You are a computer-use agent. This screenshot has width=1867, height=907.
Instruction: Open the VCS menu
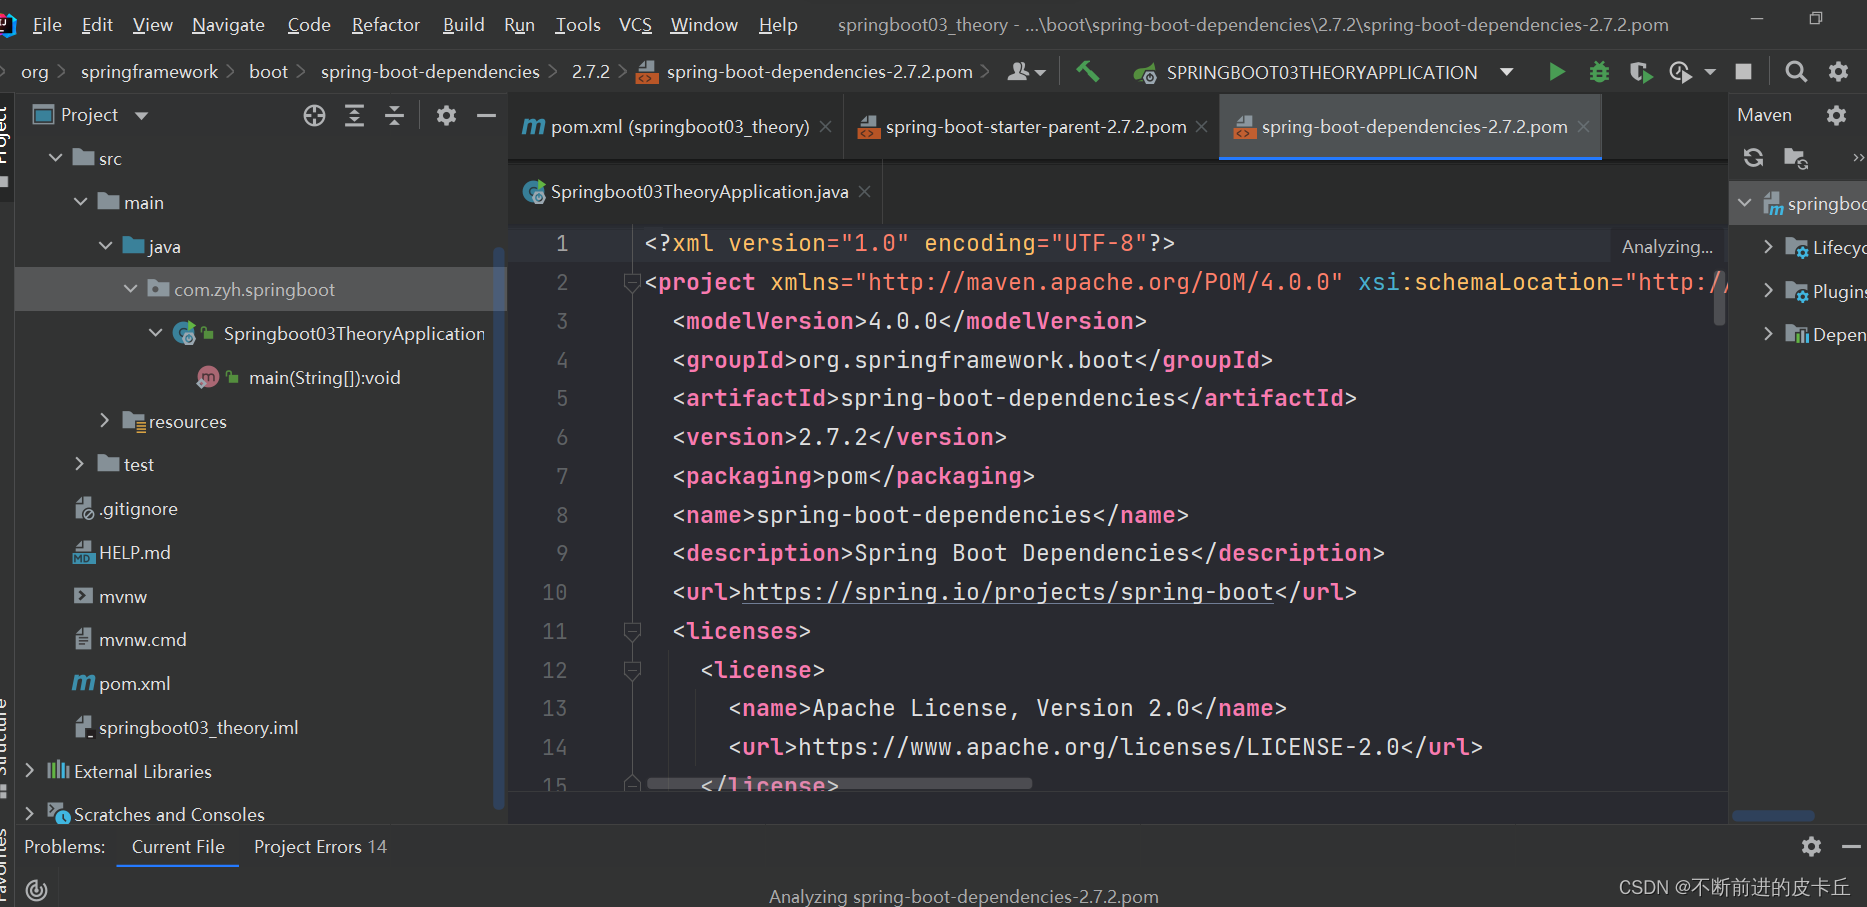pyautogui.click(x=635, y=25)
